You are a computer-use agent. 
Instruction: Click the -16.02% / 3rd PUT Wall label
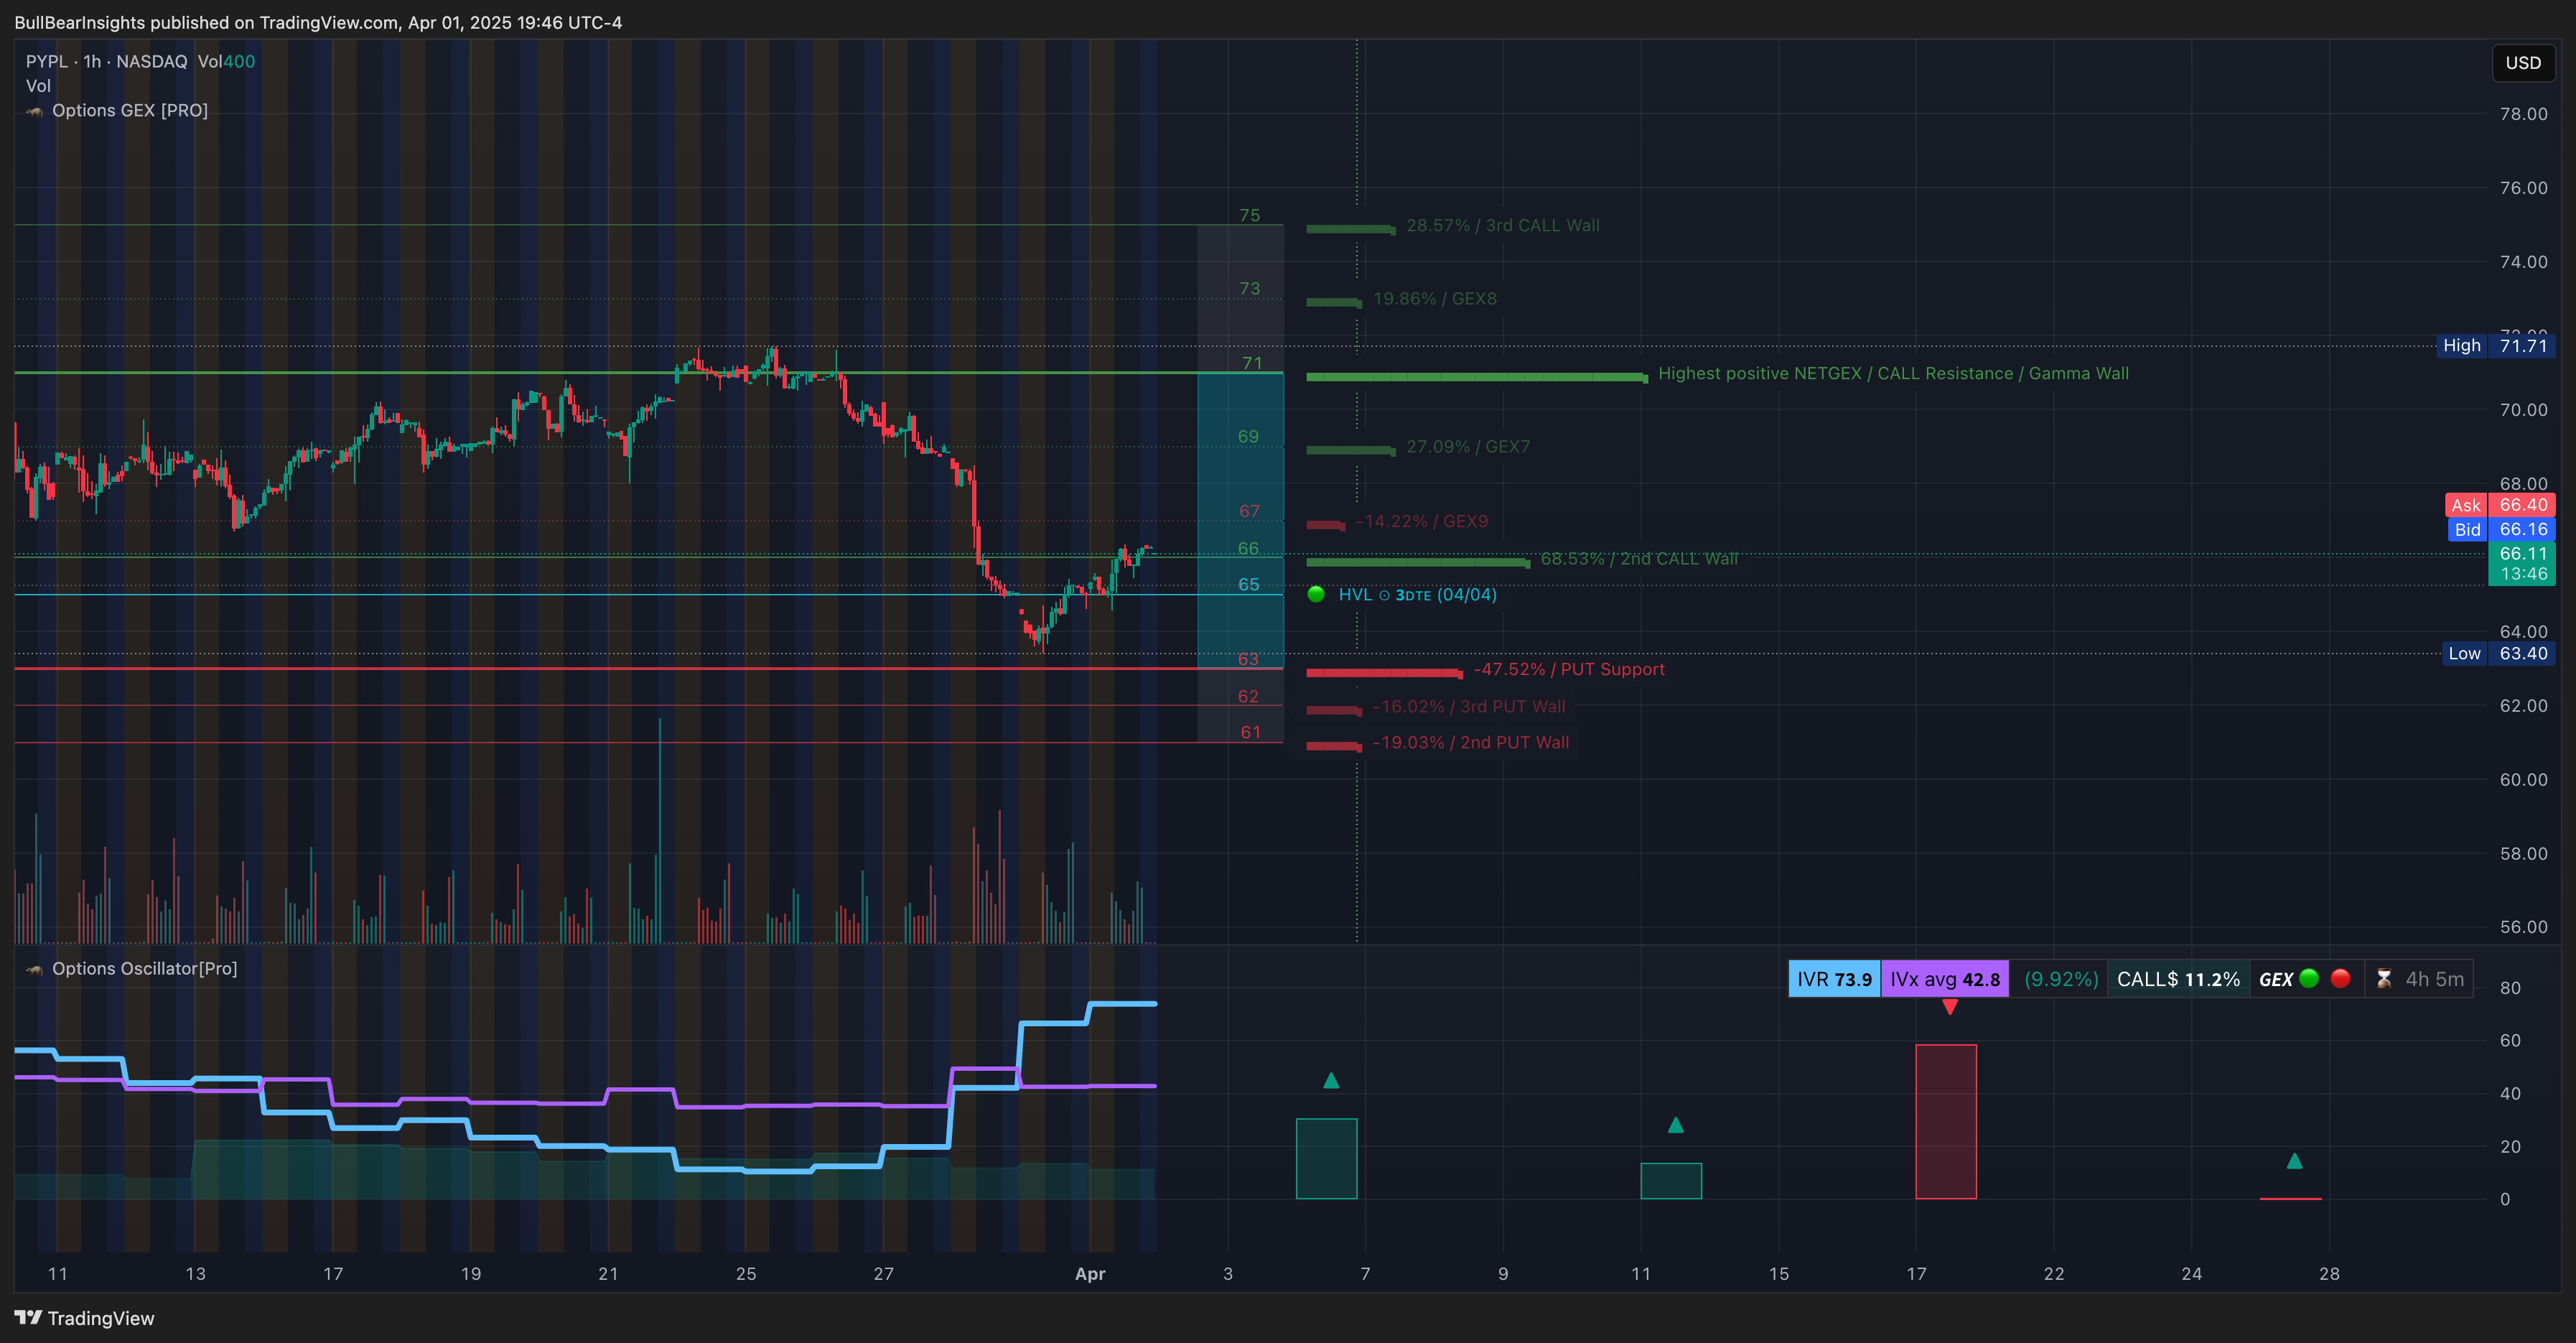click(1469, 706)
